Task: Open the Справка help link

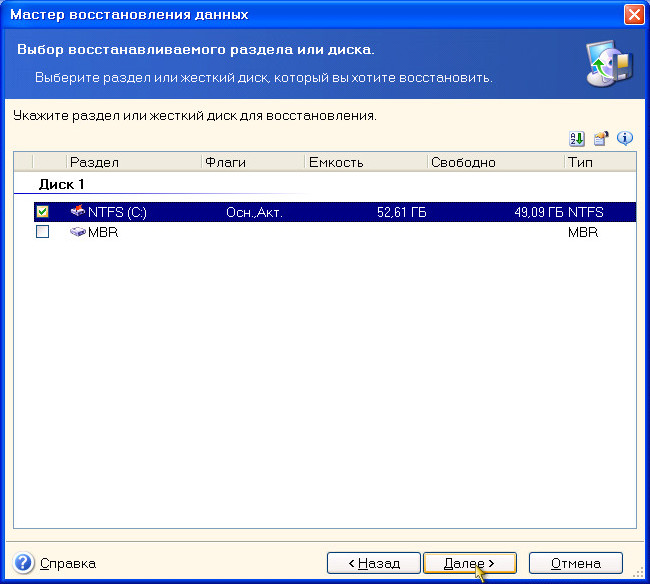Action: click(x=68, y=564)
